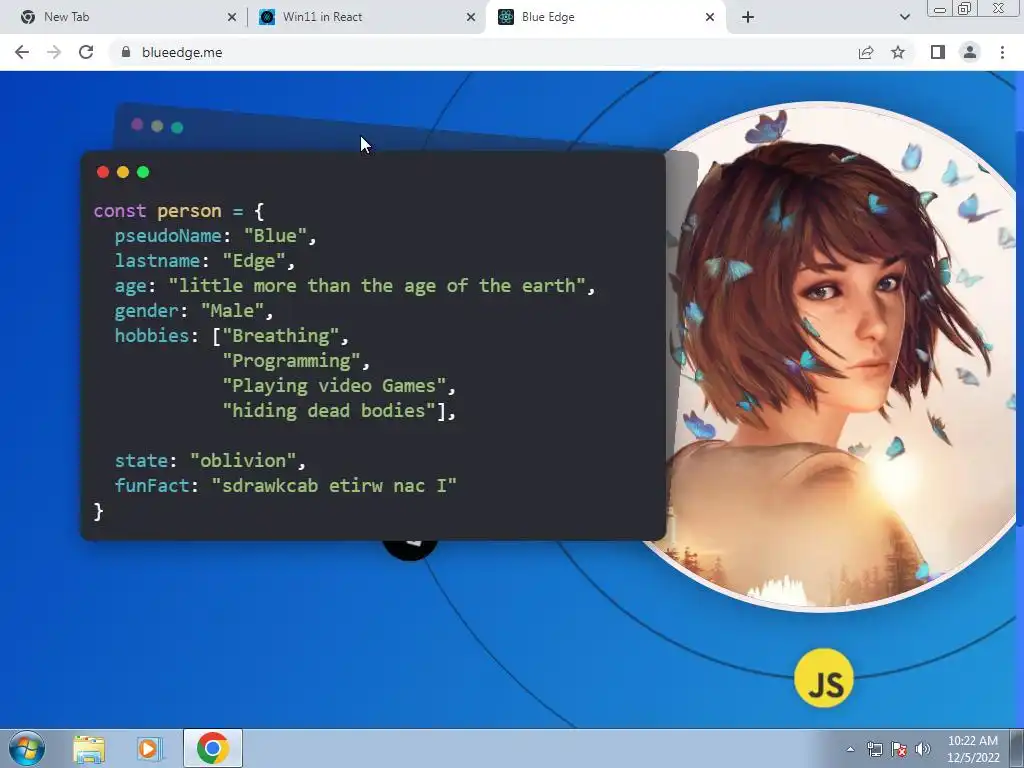The image size is (1024, 768).
Task: Close the Blue Edge tab
Action: click(710, 17)
